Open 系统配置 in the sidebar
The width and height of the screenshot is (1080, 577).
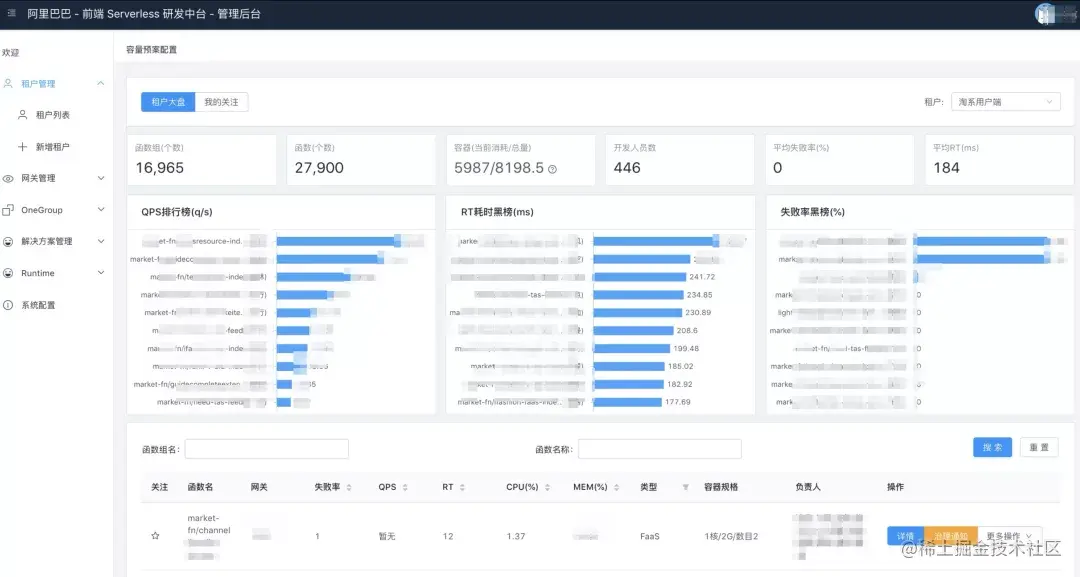38,305
